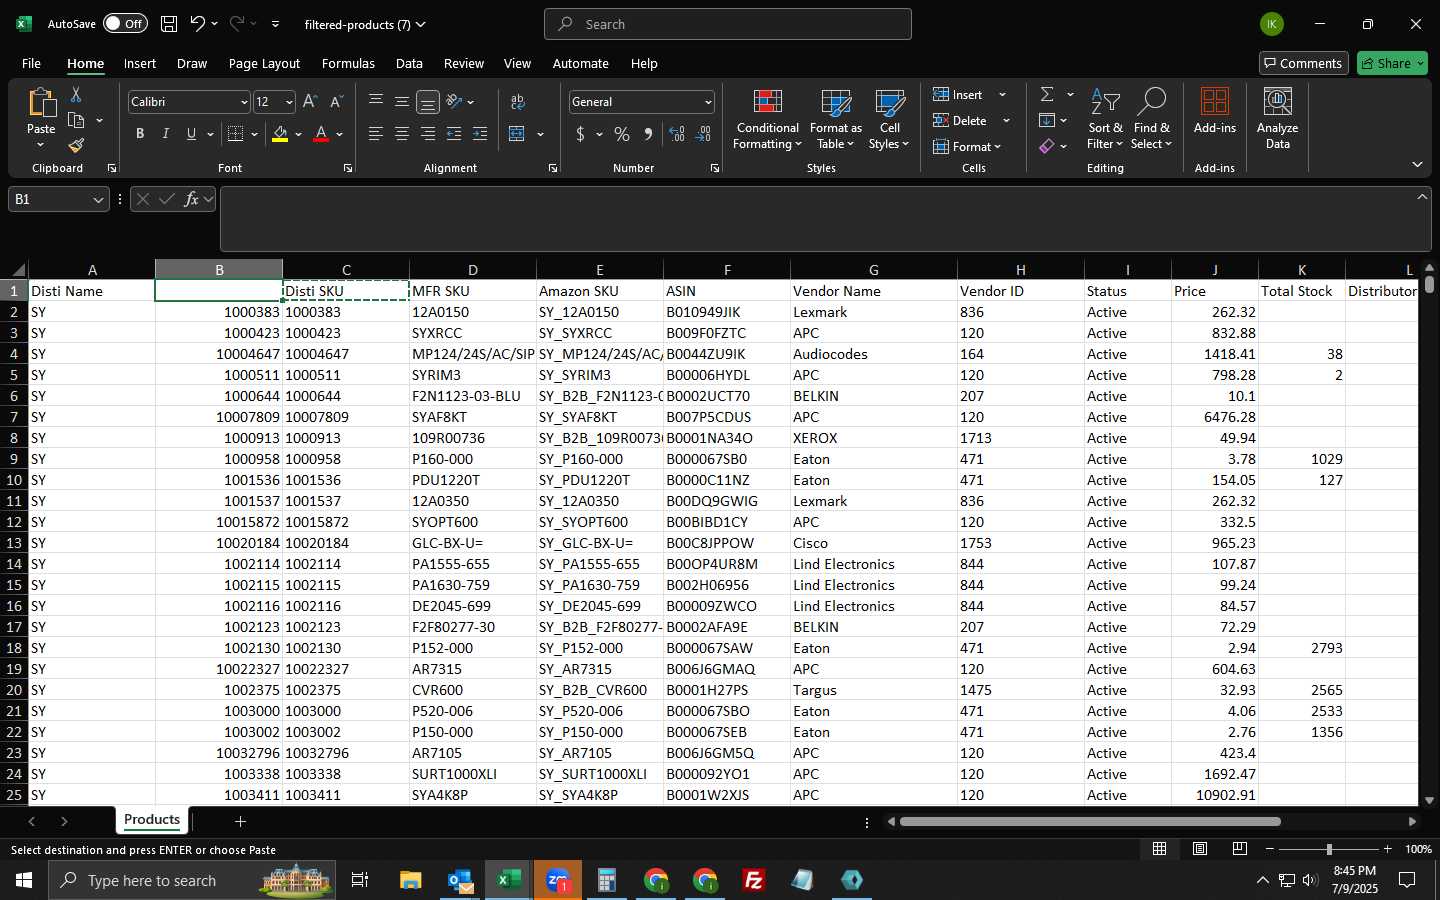
Task: Apply borders using the Borders icon
Action: pos(236,134)
